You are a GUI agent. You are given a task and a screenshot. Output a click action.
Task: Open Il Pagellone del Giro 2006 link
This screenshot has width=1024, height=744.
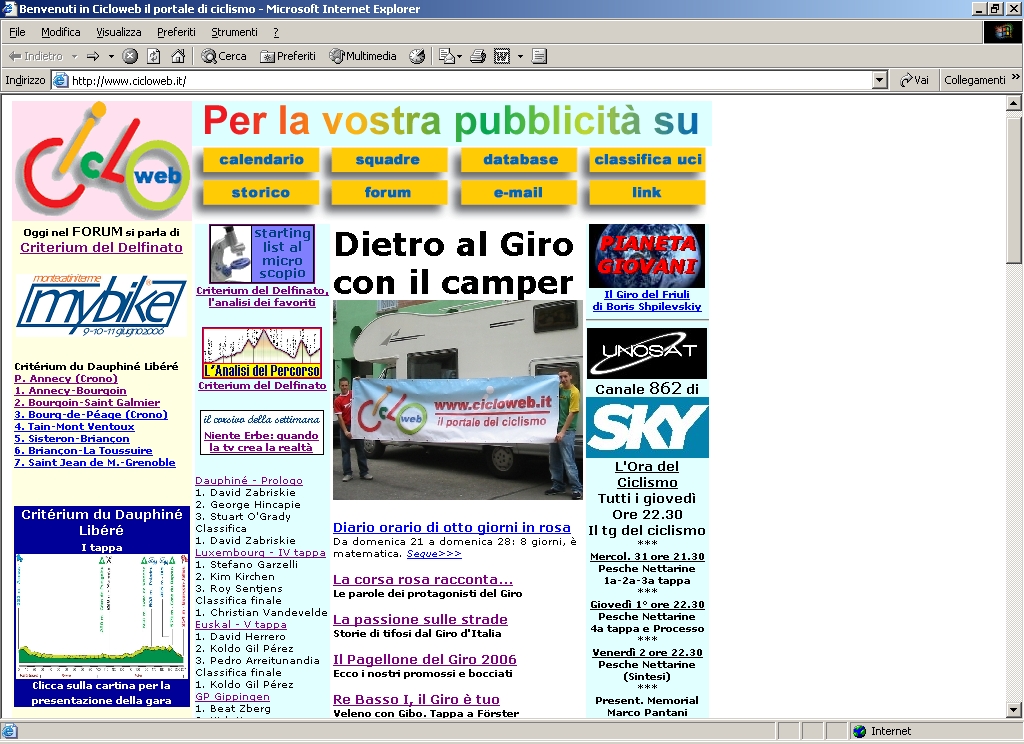coord(424,659)
